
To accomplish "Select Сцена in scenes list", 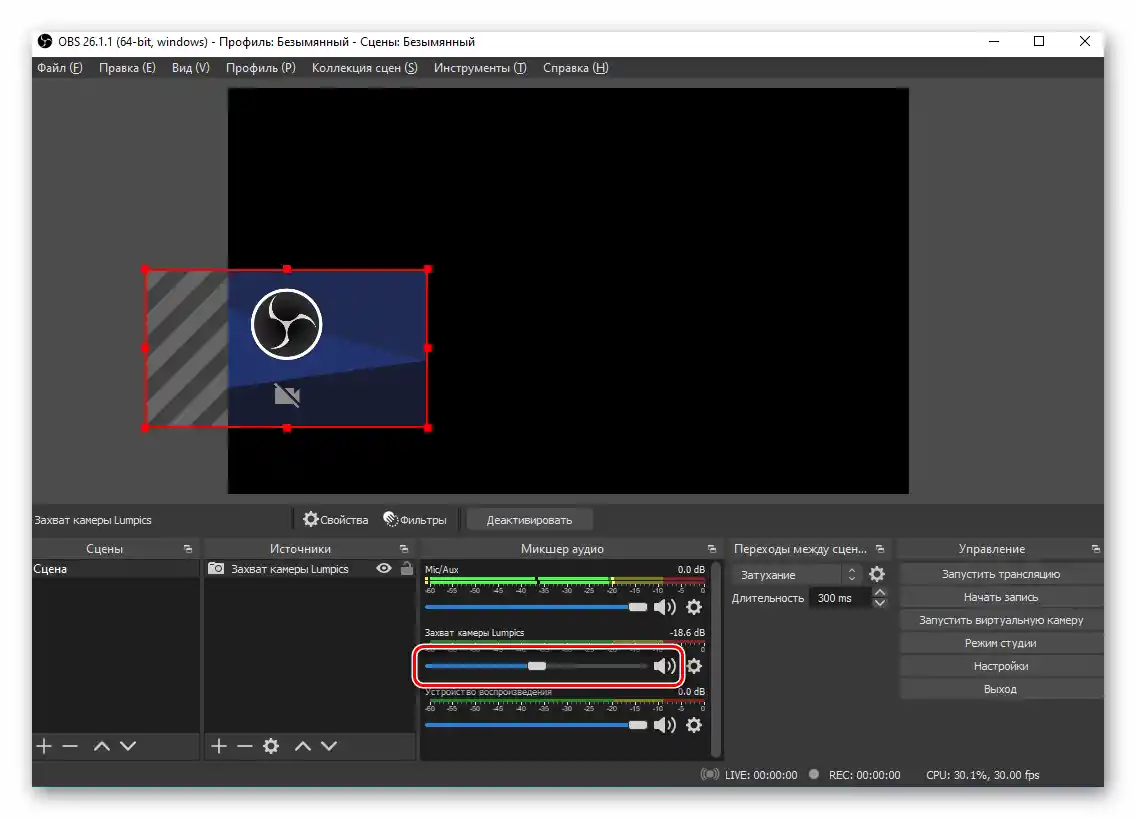I will 115,569.
